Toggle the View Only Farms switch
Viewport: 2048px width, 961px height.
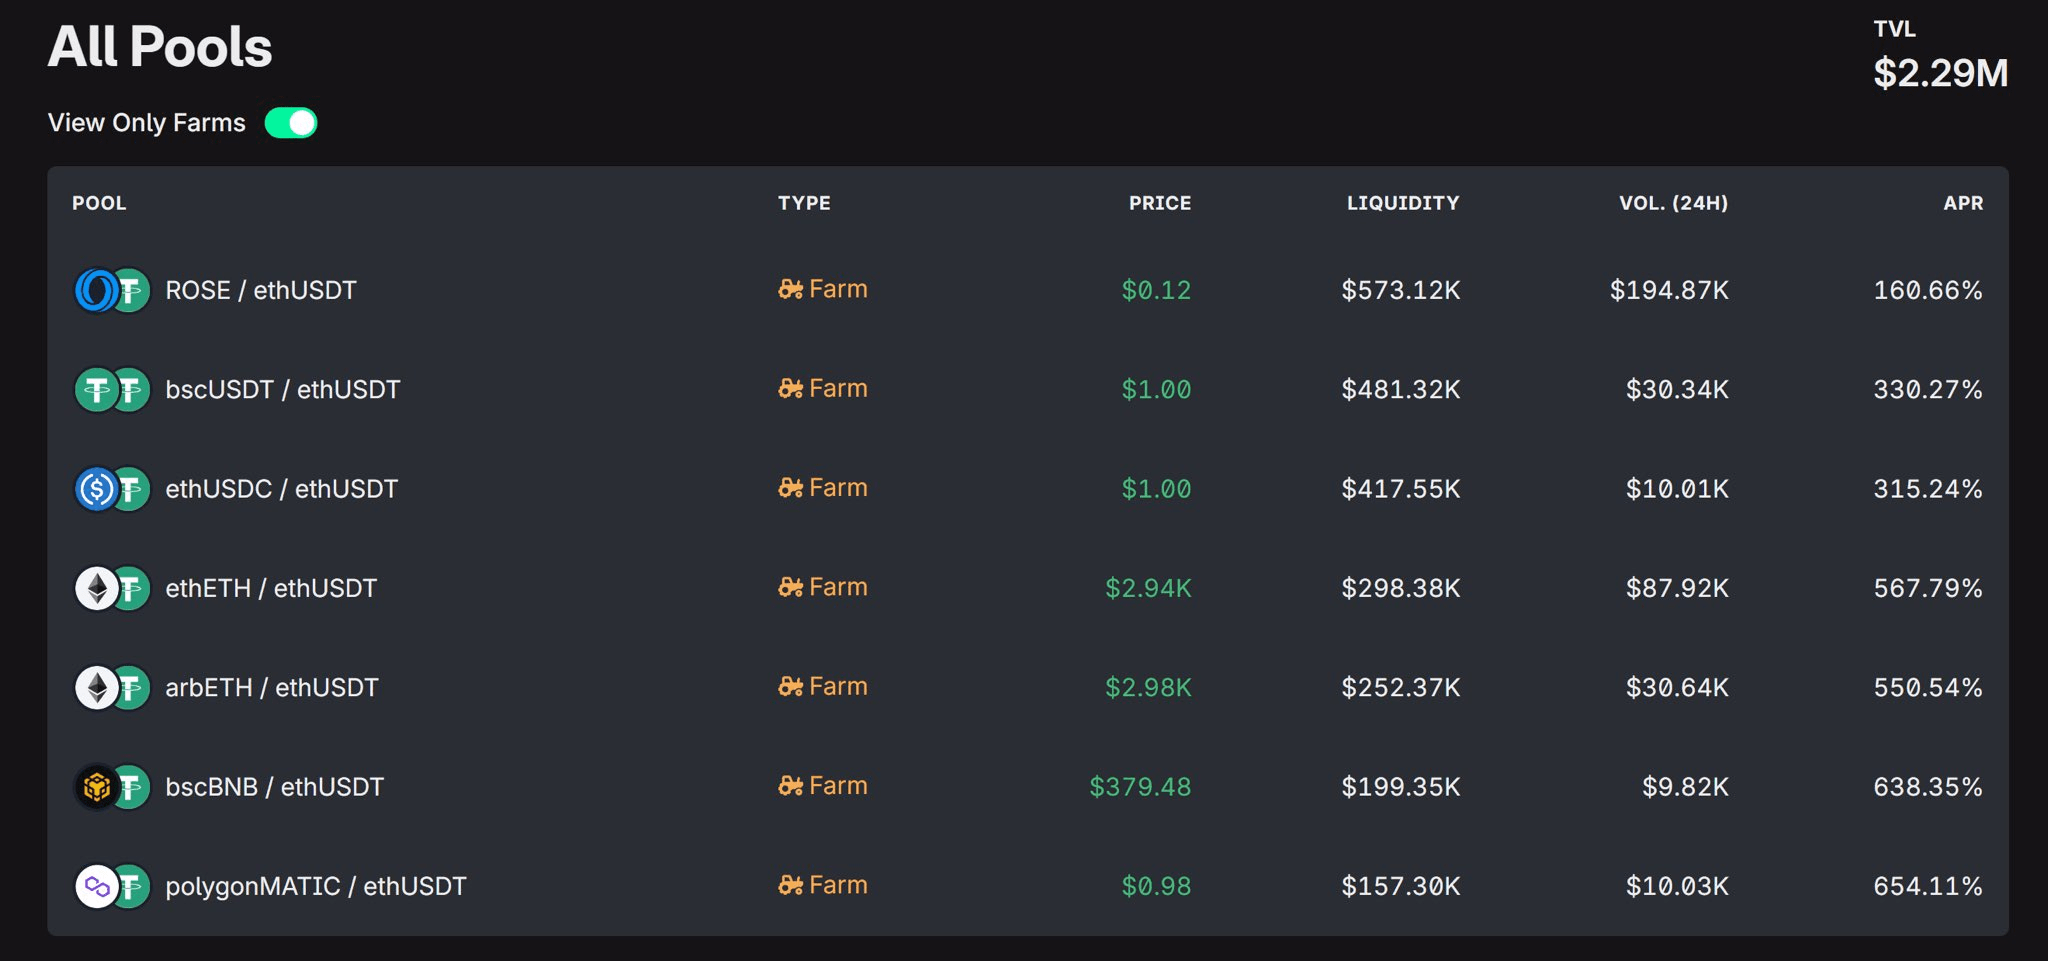pos(290,123)
